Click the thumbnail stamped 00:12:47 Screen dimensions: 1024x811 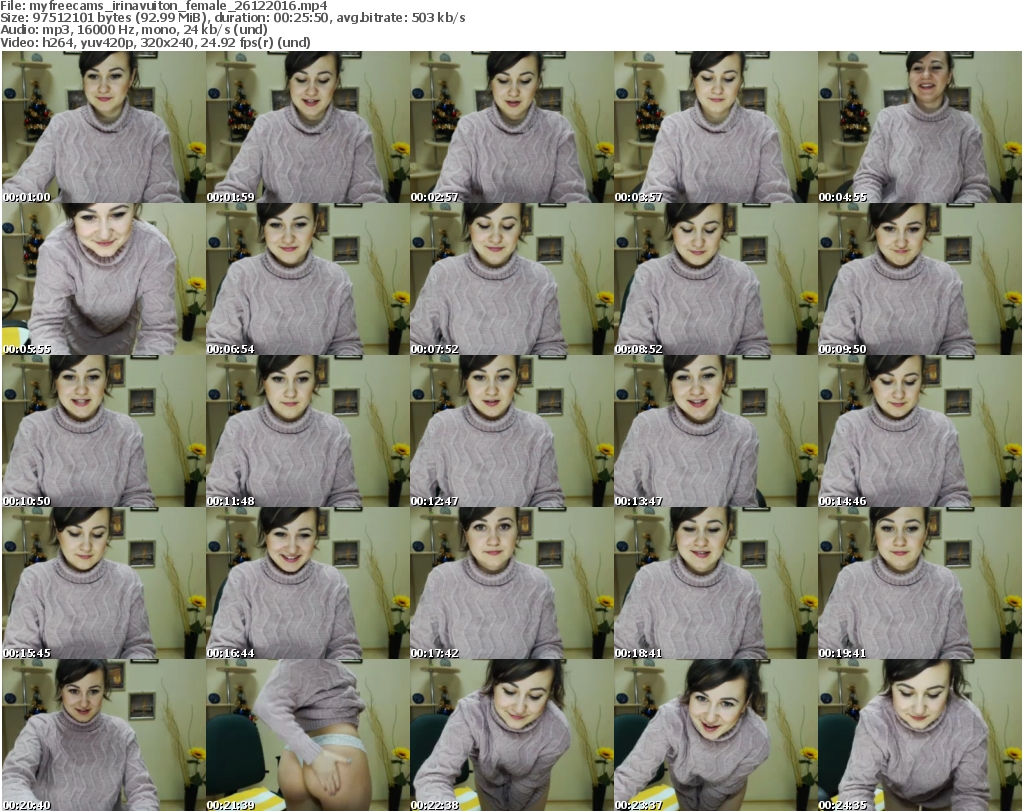(x=511, y=432)
